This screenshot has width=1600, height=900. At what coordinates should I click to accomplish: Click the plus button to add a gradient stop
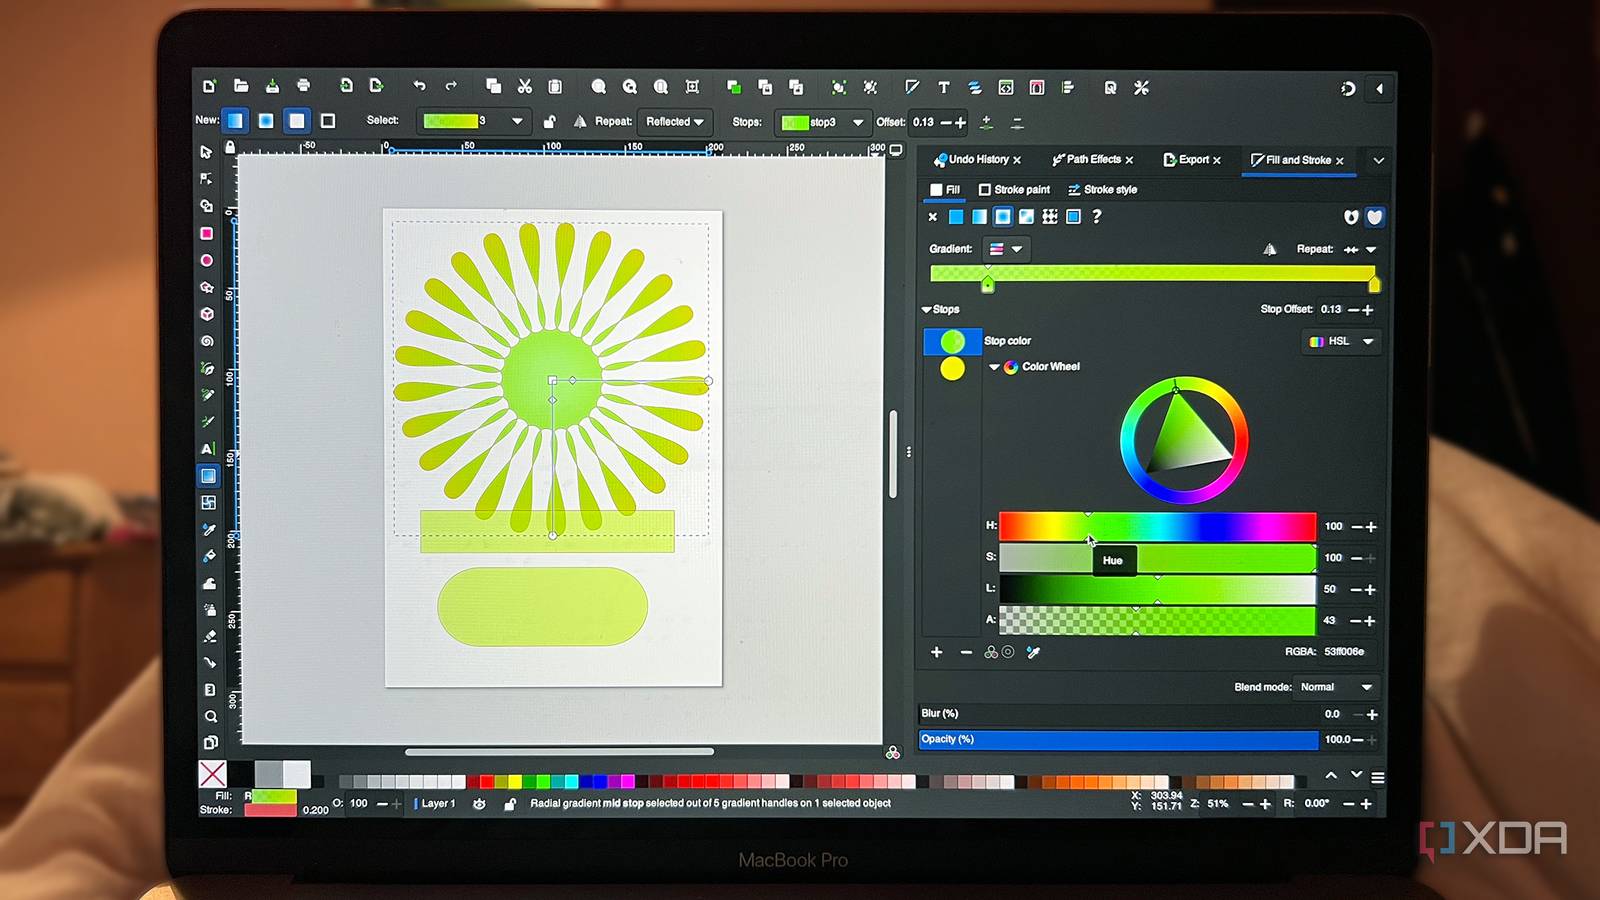(x=937, y=651)
